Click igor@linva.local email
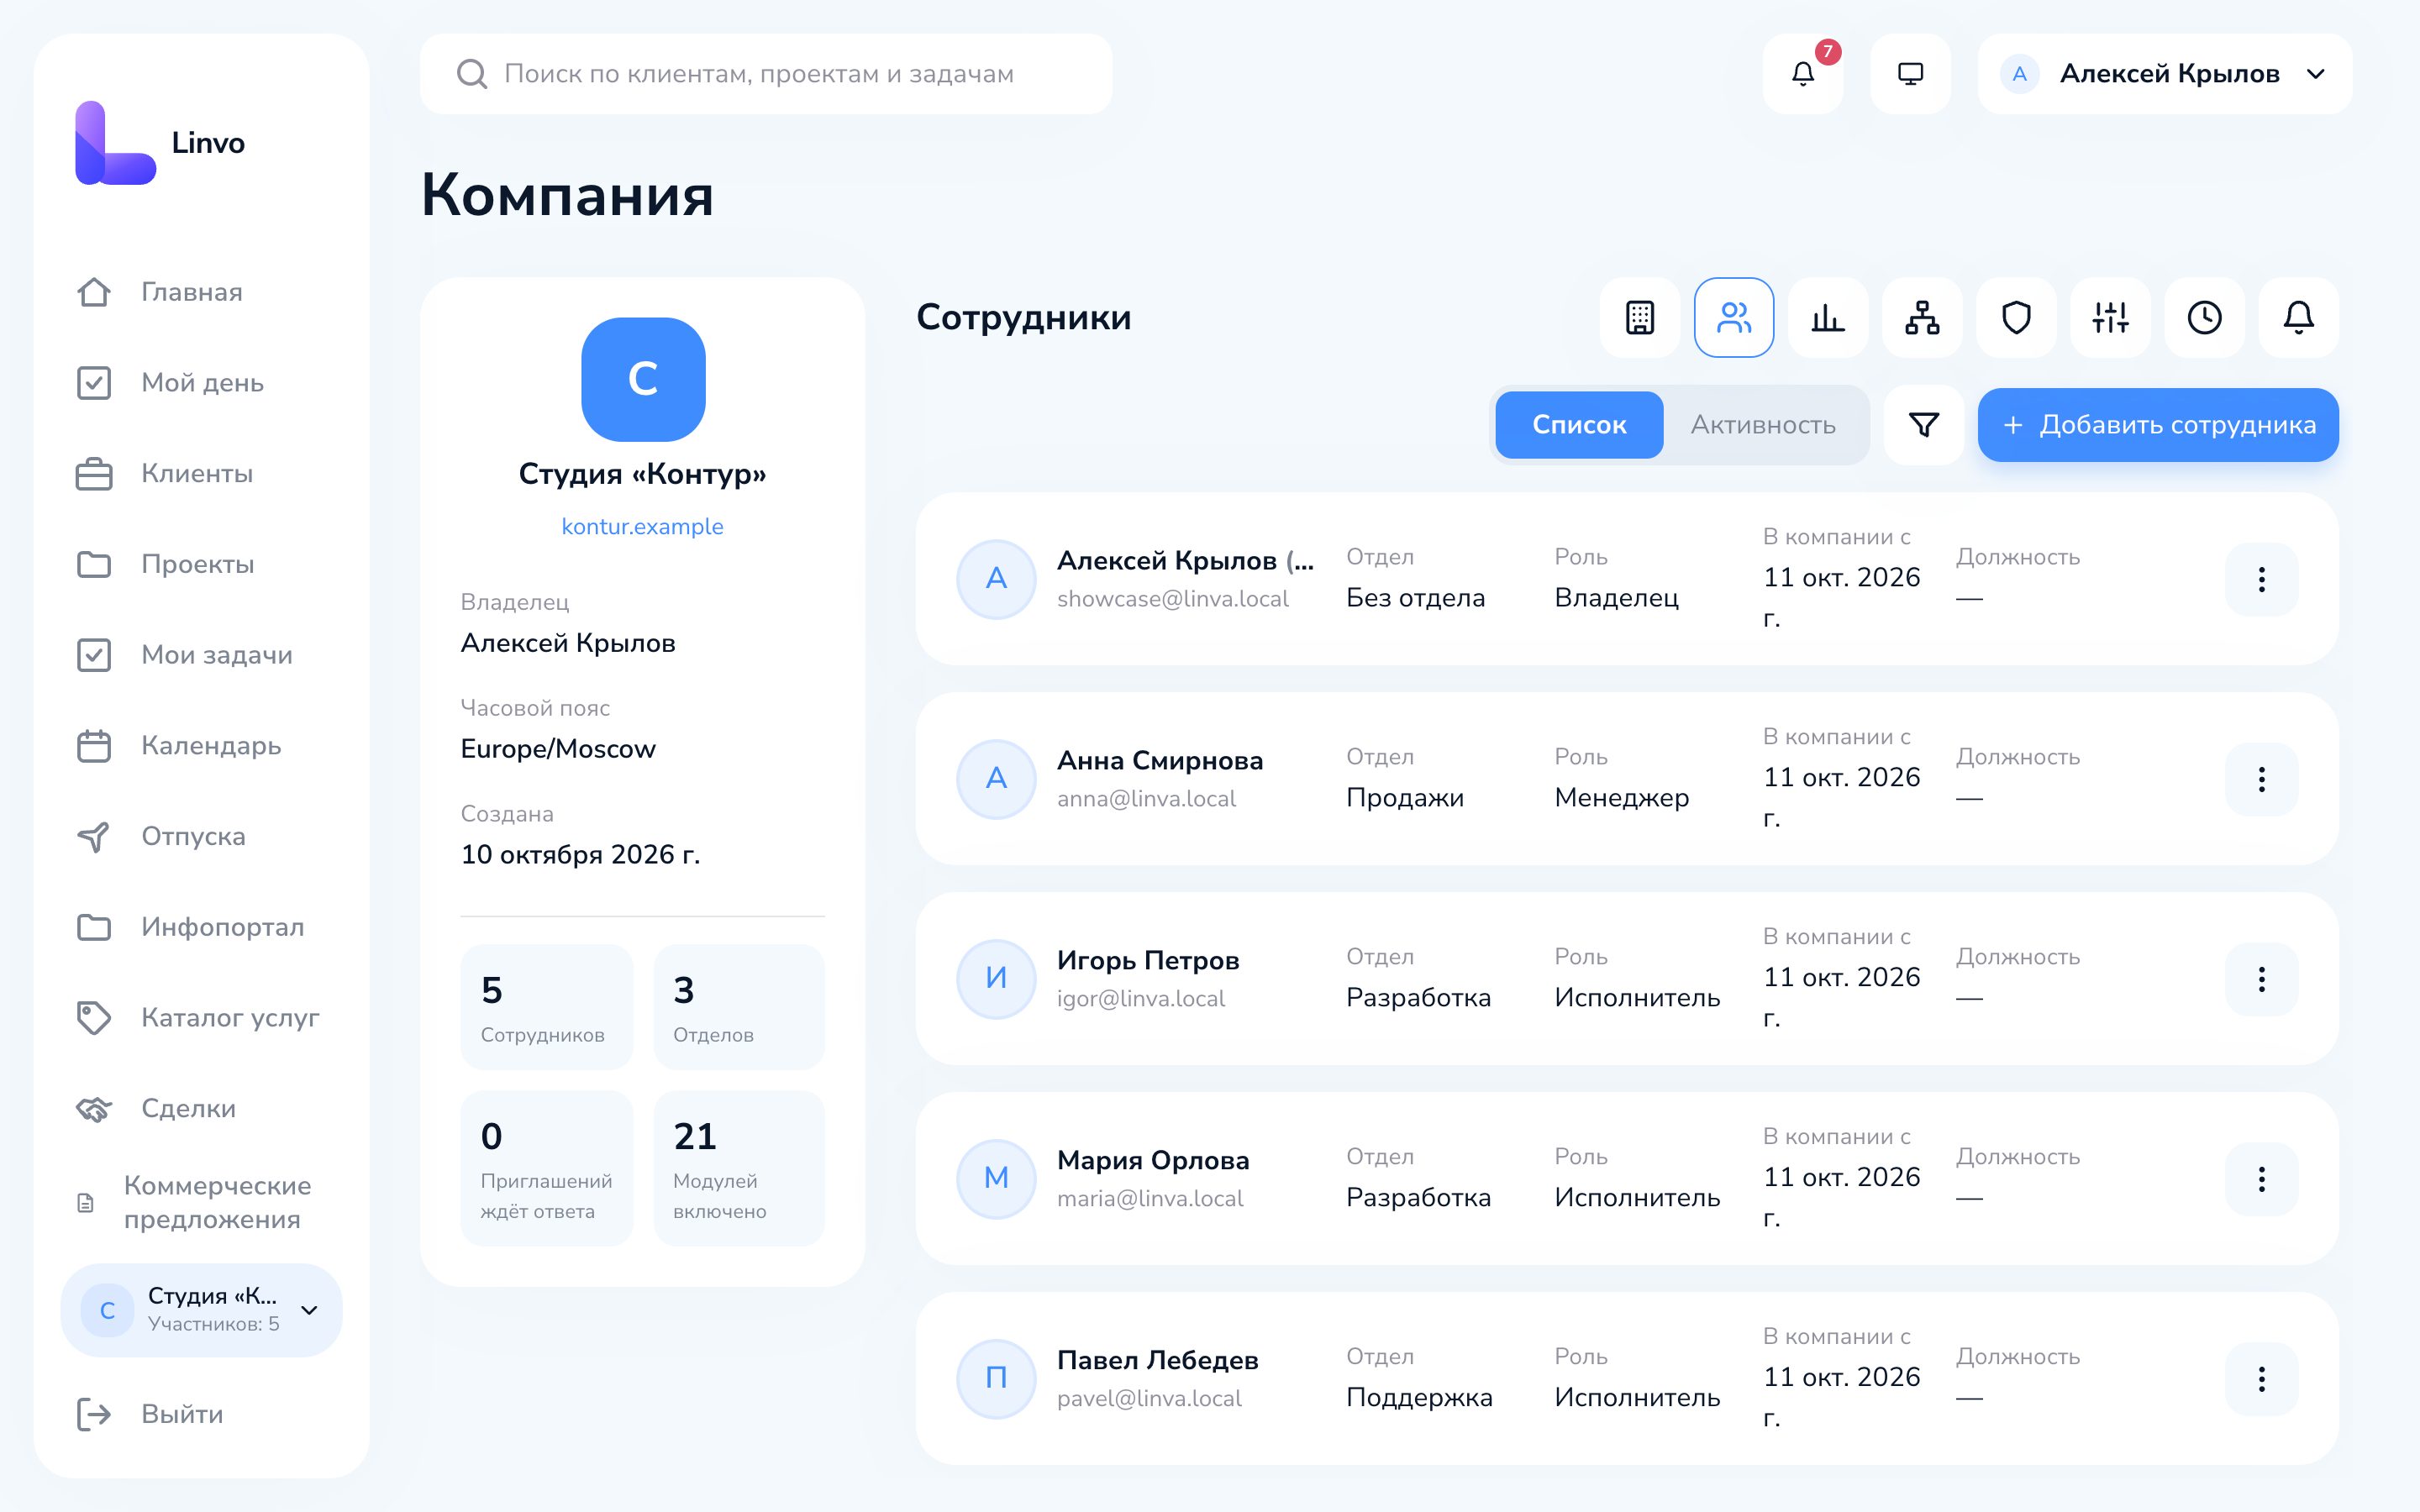Image resolution: width=2420 pixels, height=1512 pixels. point(1140,999)
